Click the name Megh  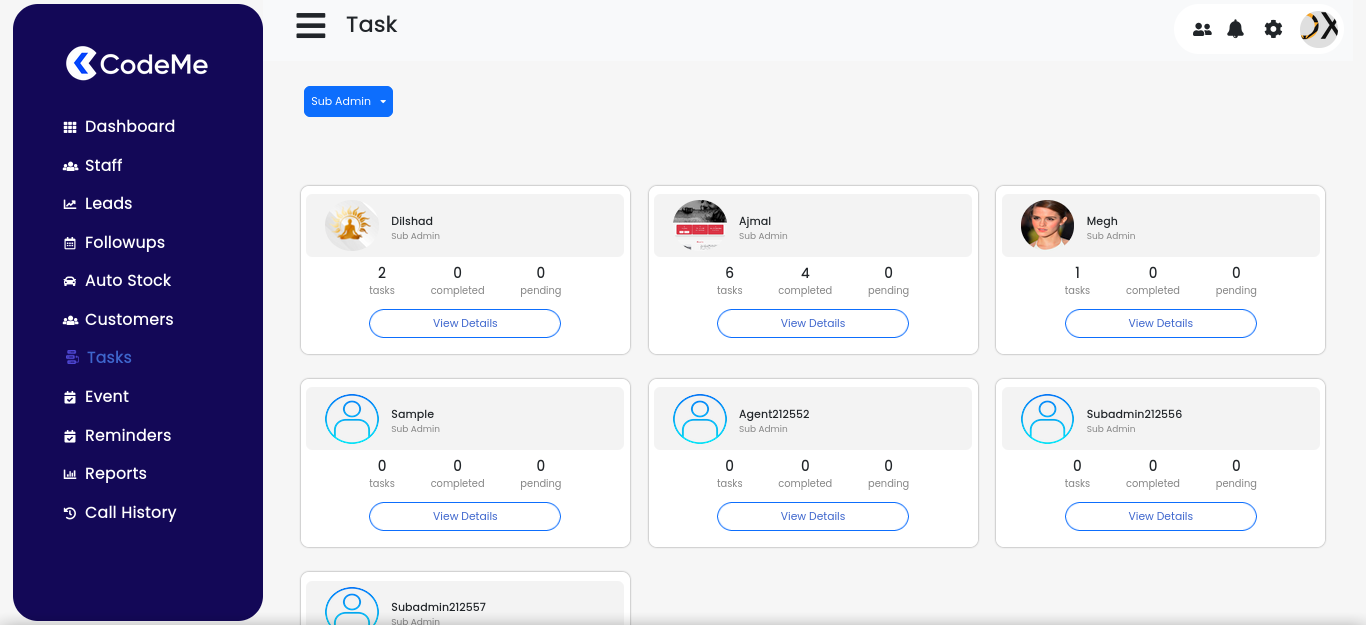[x=1102, y=221]
